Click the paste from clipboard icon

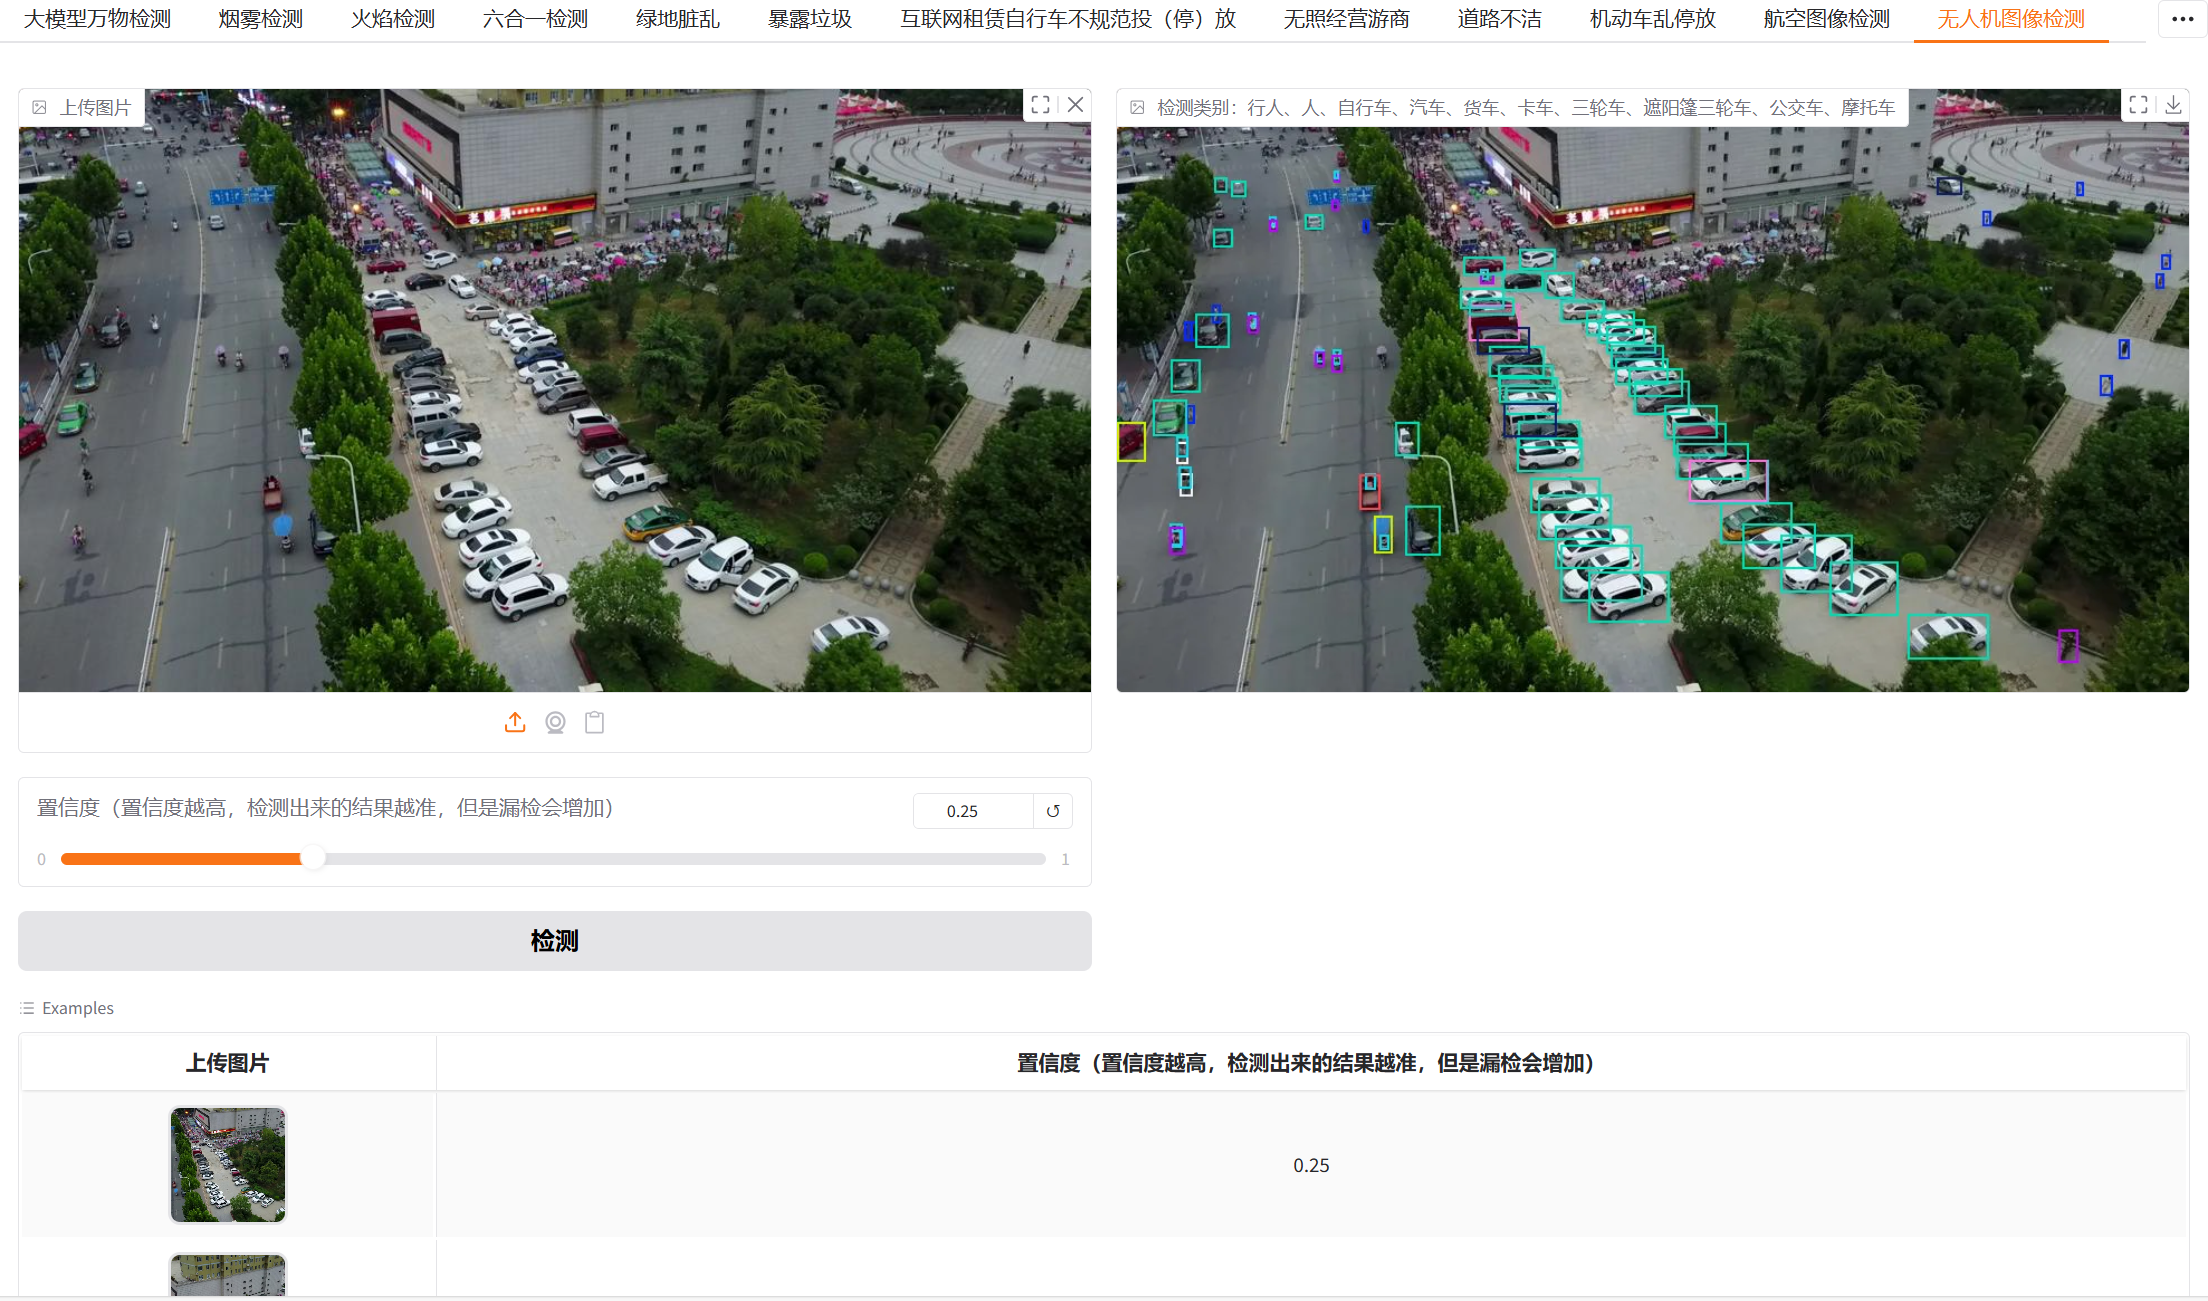point(595,722)
